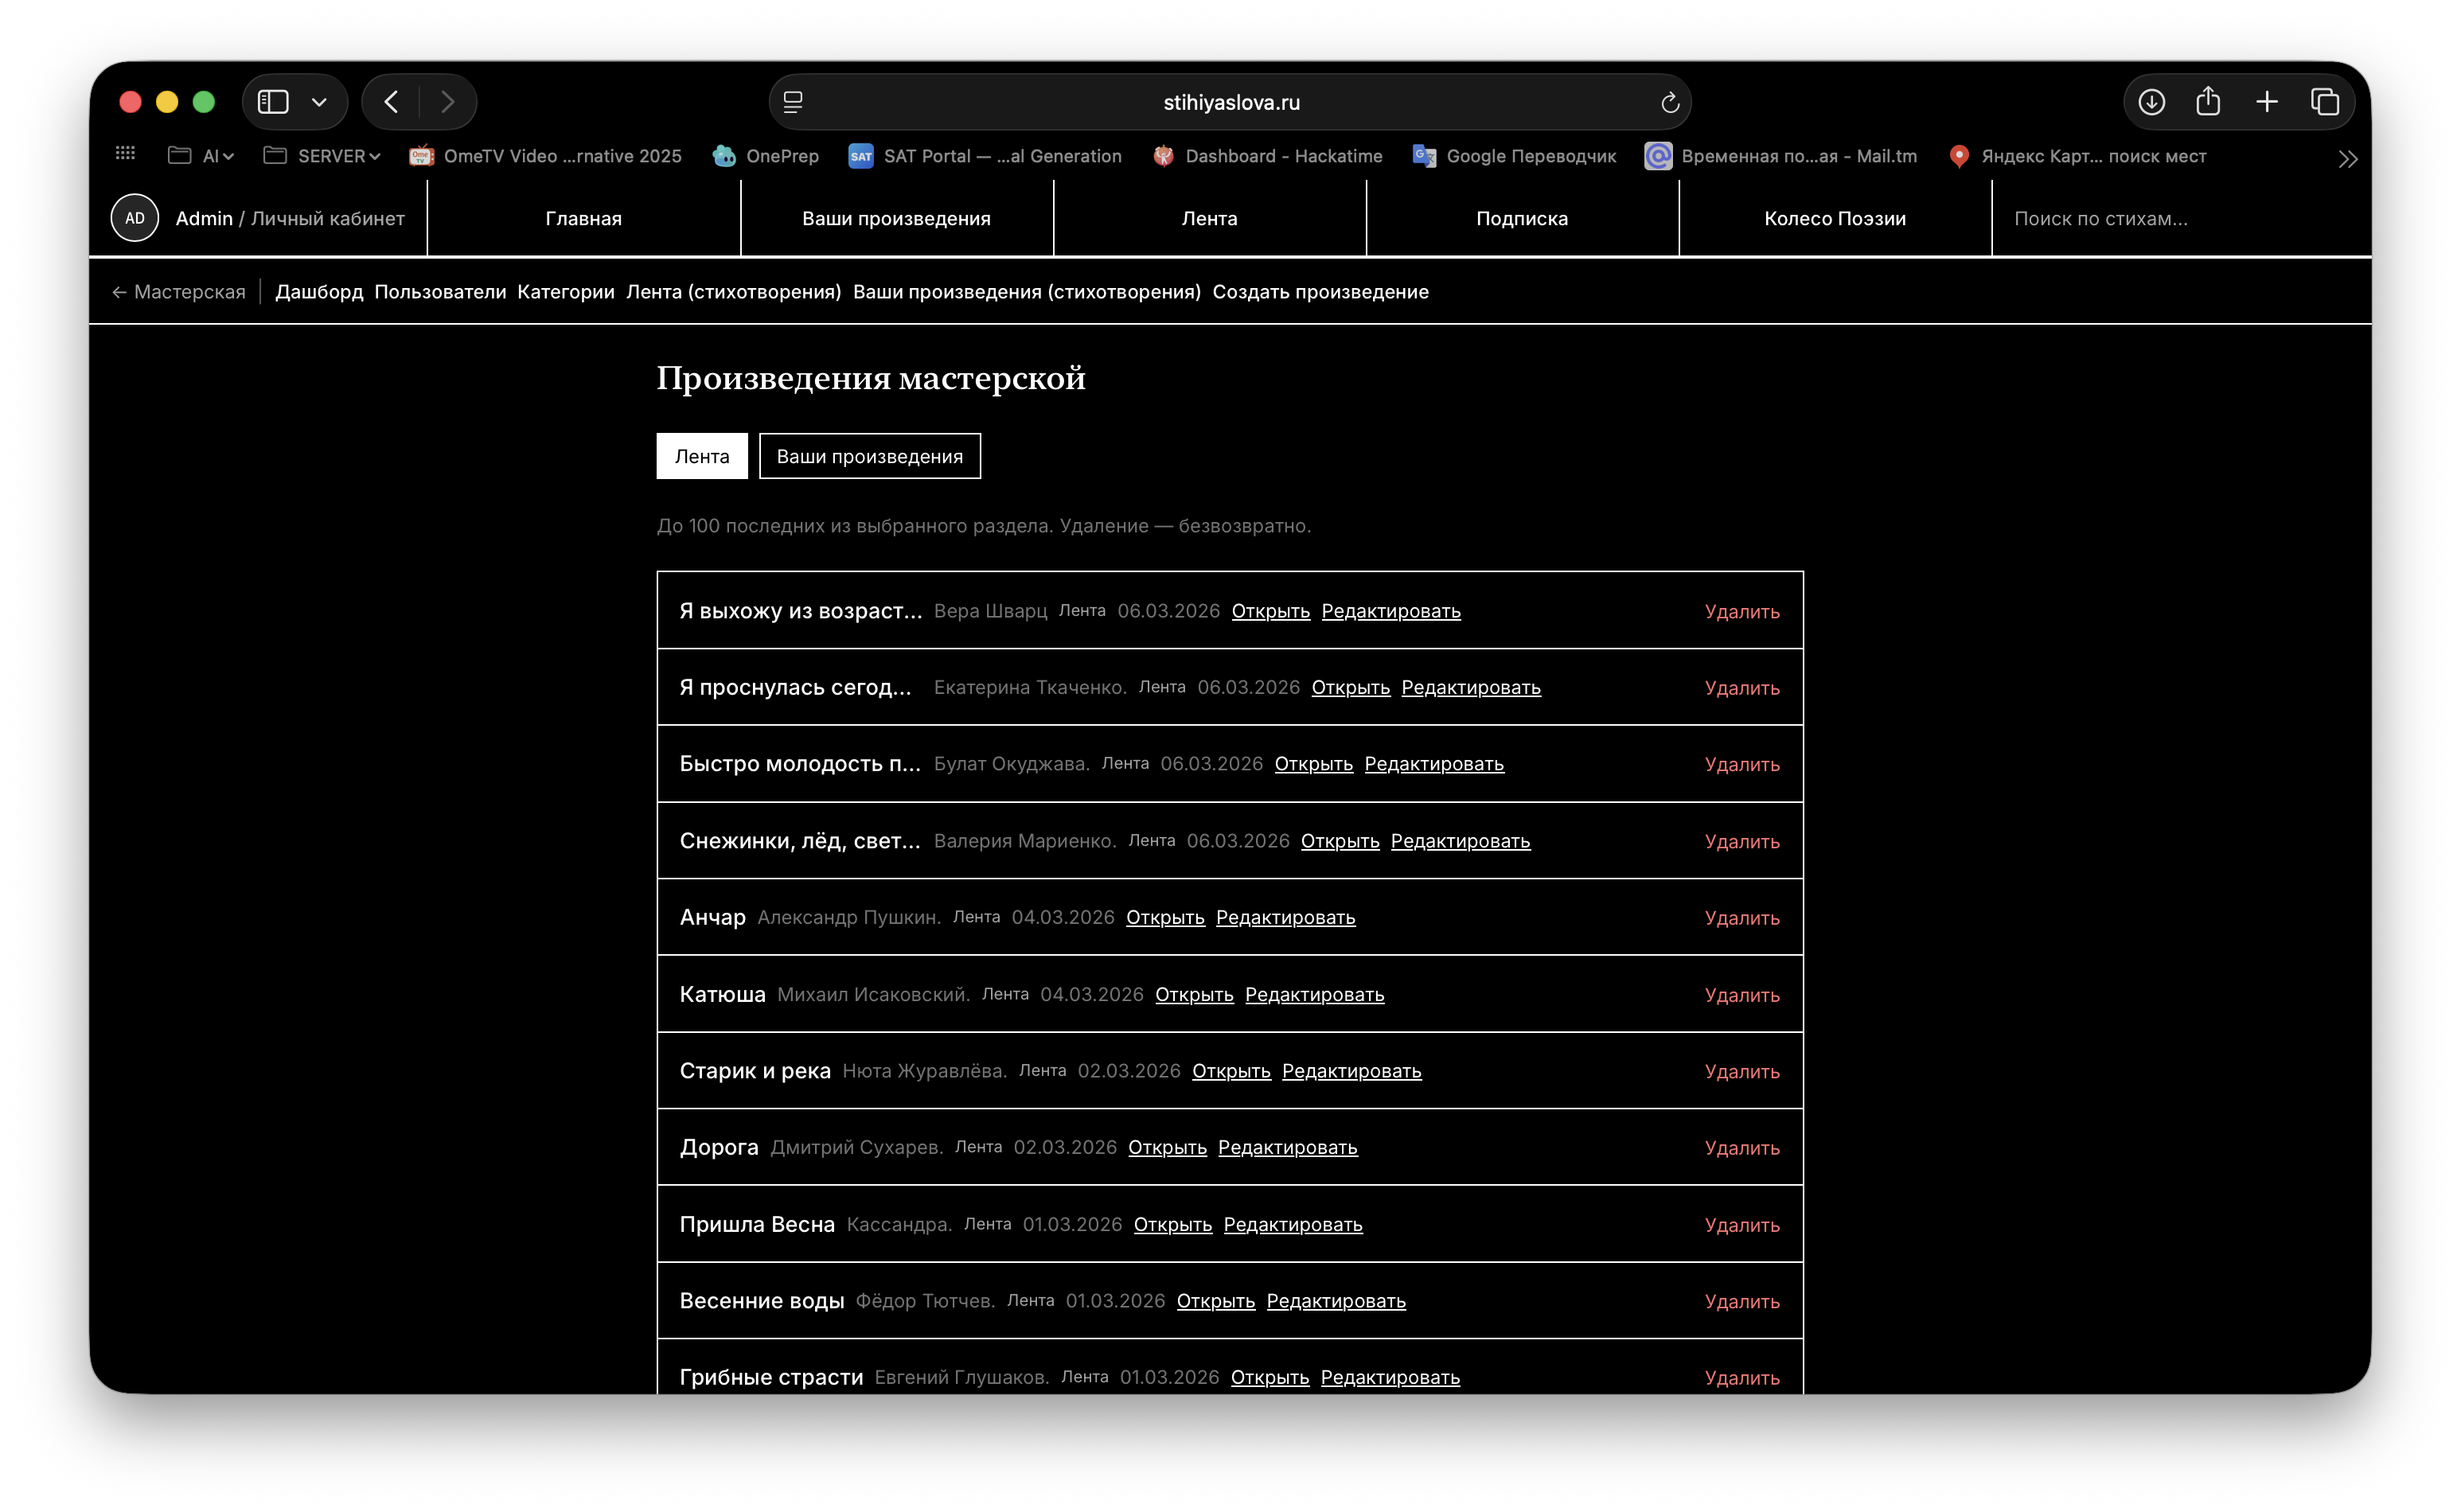The height and width of the screenshot is (1512, 2461).
Task: Delete the Анчар poem entry
Action: (1741, 918)
